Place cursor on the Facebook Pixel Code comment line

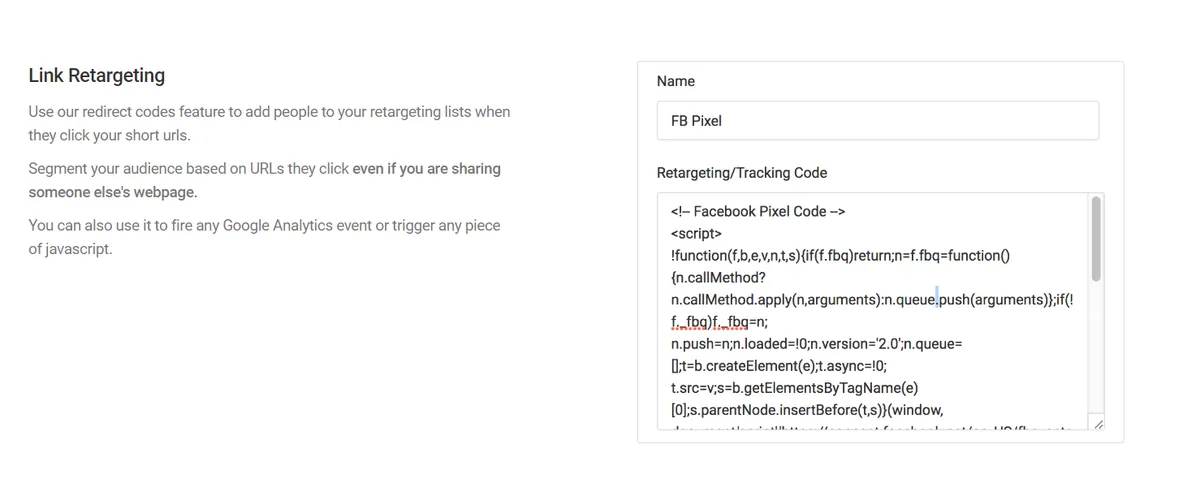pyautogui.click(x=759, y=211)
